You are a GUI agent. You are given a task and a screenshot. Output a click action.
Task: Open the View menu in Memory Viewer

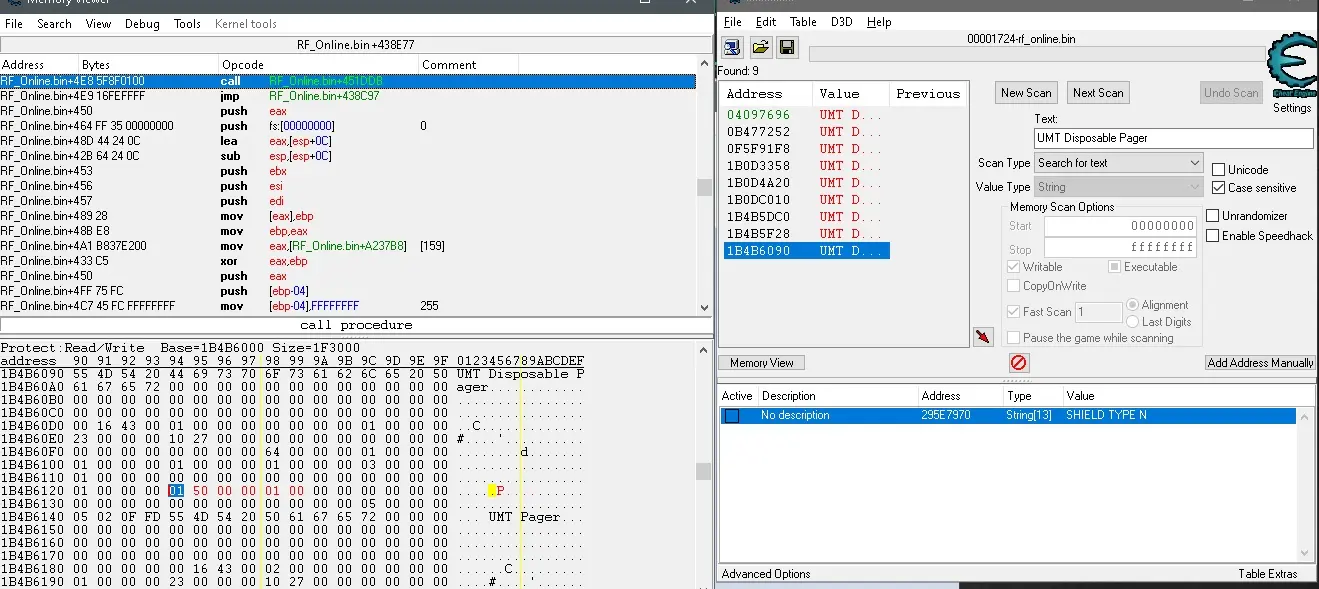click(x=99, y=24)
